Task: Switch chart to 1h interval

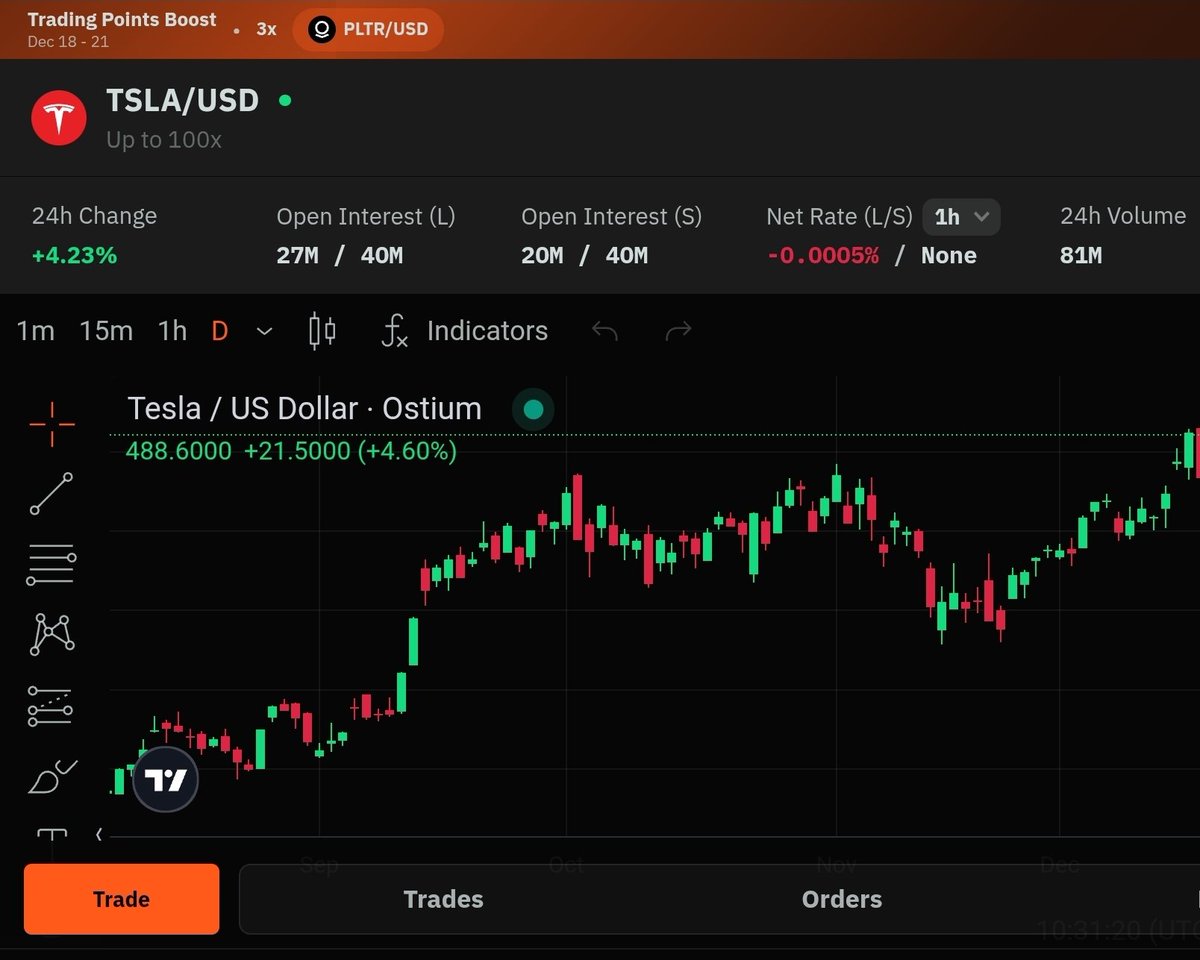Action: pos(172,331)
